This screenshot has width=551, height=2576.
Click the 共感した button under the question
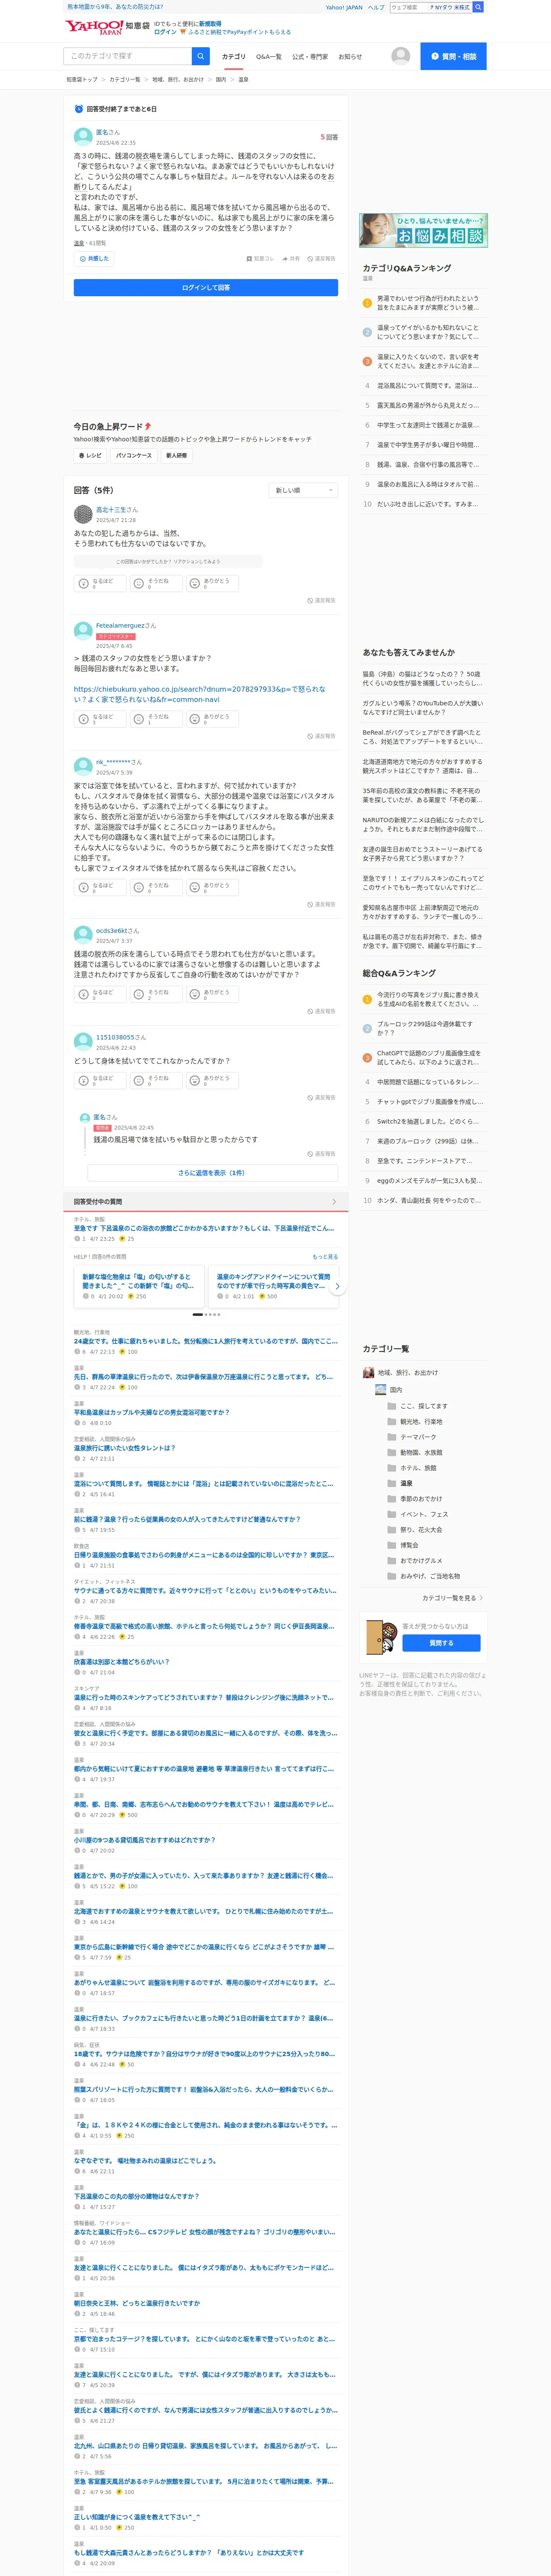point(94,258)
